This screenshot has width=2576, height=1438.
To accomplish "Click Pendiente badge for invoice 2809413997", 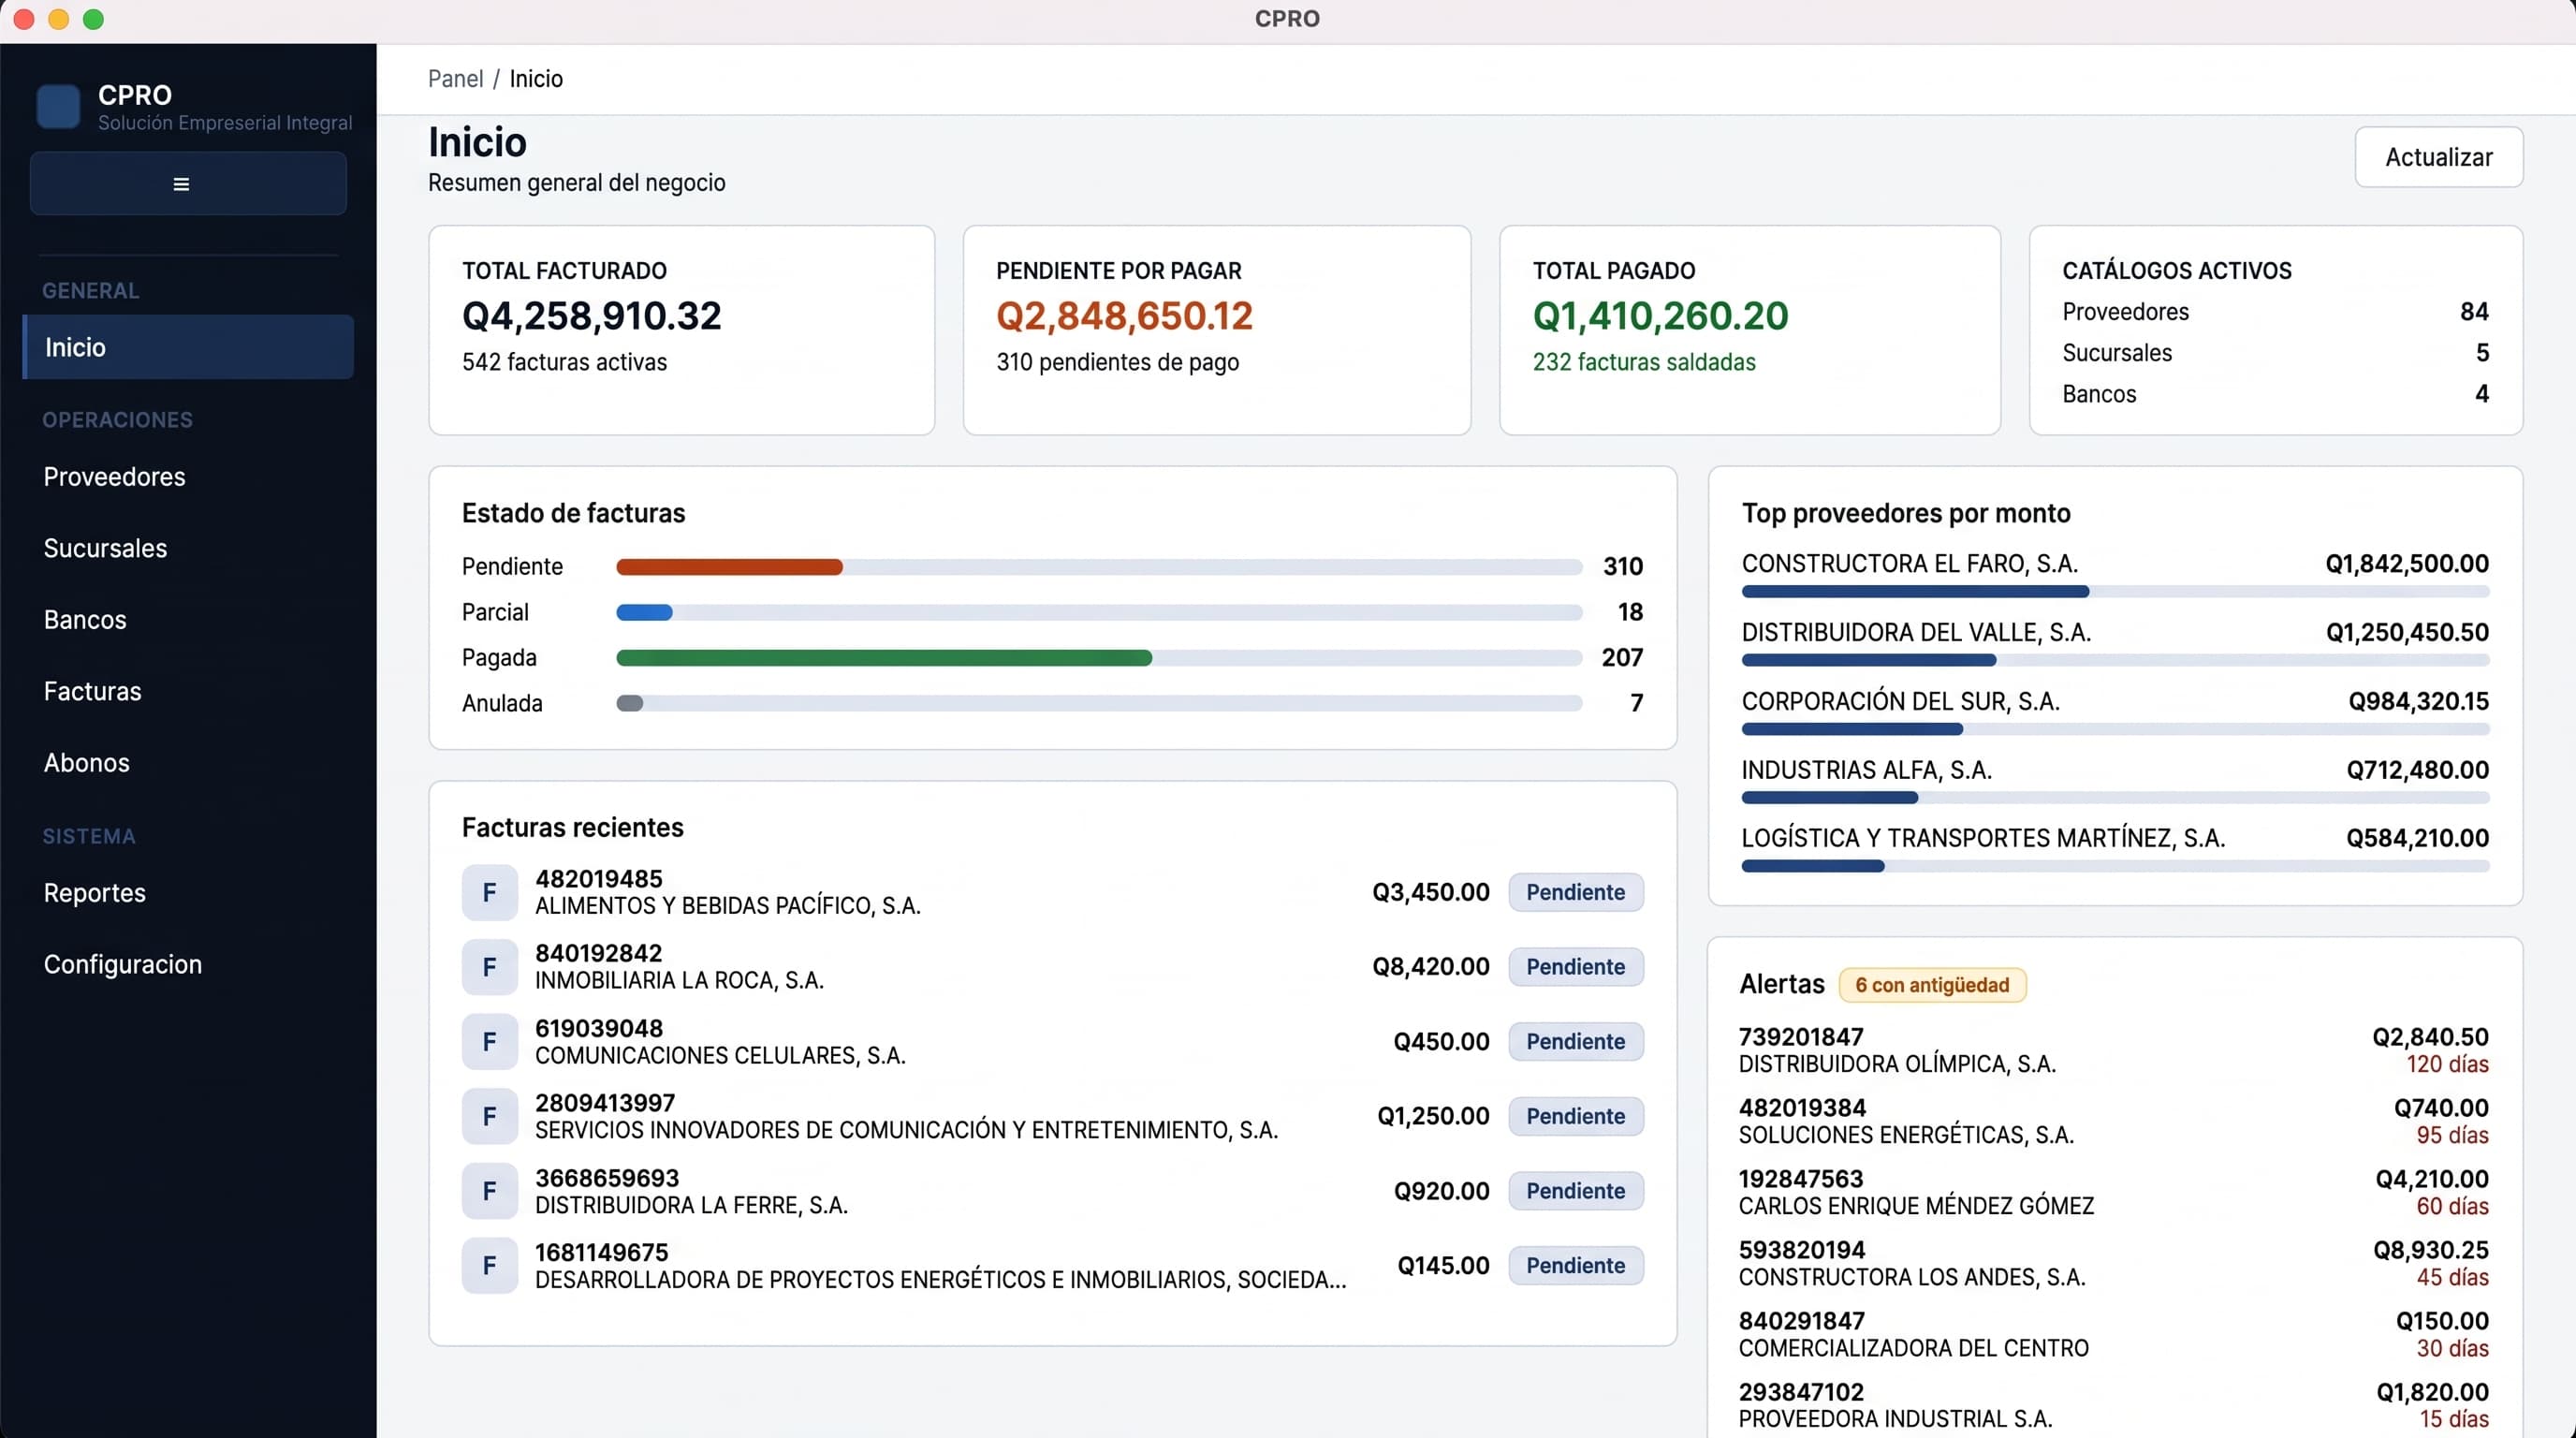I will click(x=1575, y=1116).
